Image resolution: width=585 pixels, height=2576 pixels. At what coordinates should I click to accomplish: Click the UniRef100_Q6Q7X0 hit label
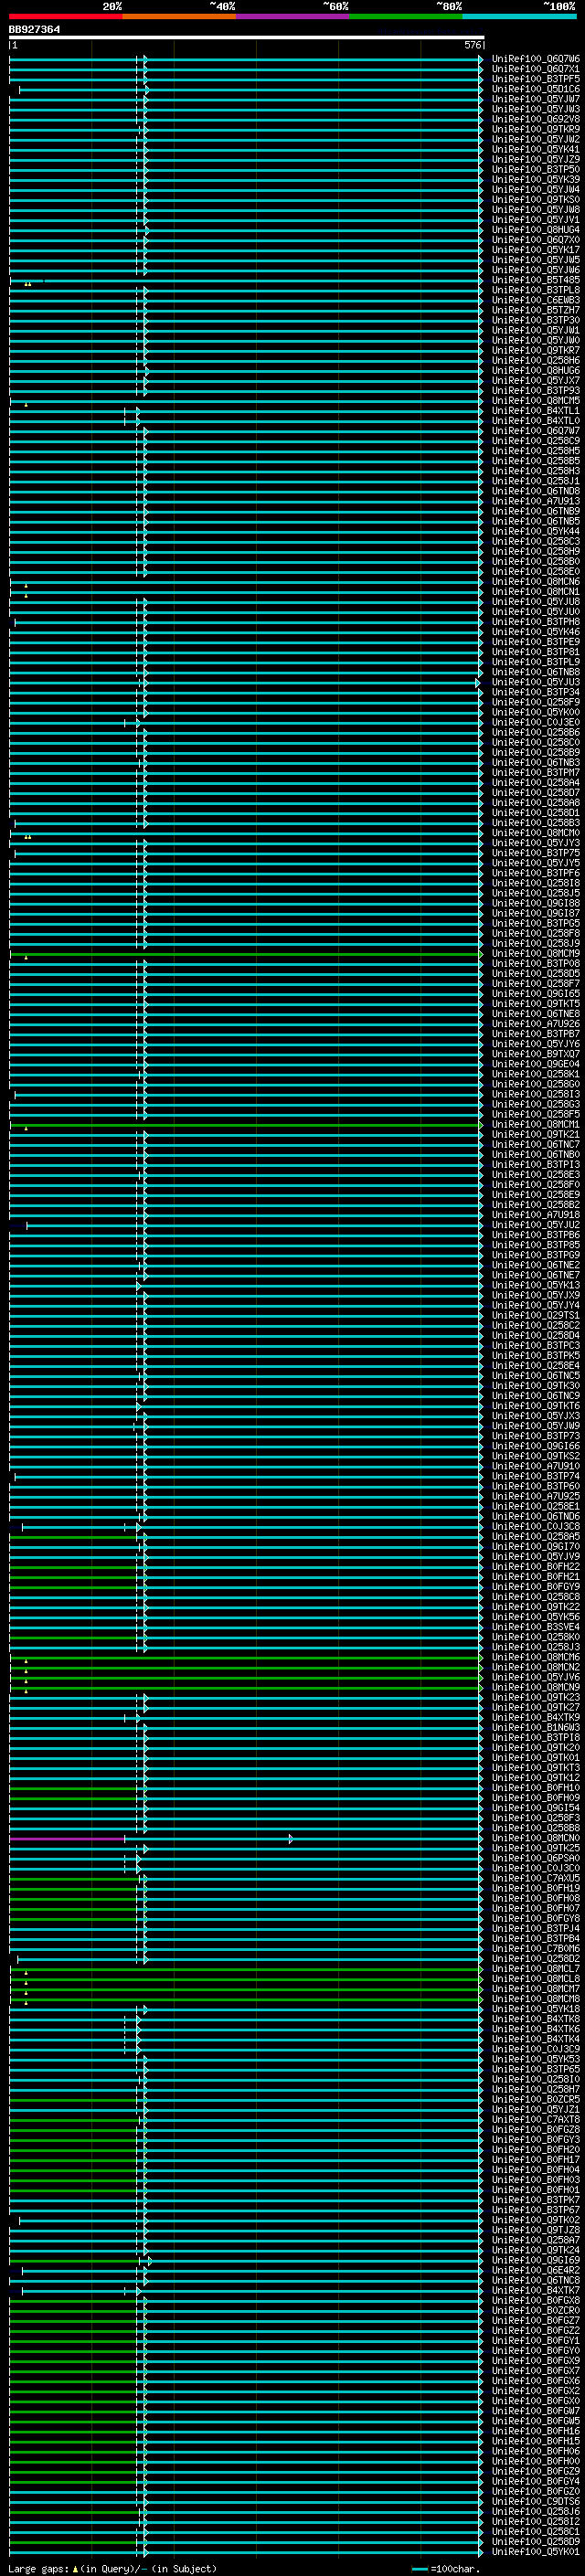[x=536, y=240]
